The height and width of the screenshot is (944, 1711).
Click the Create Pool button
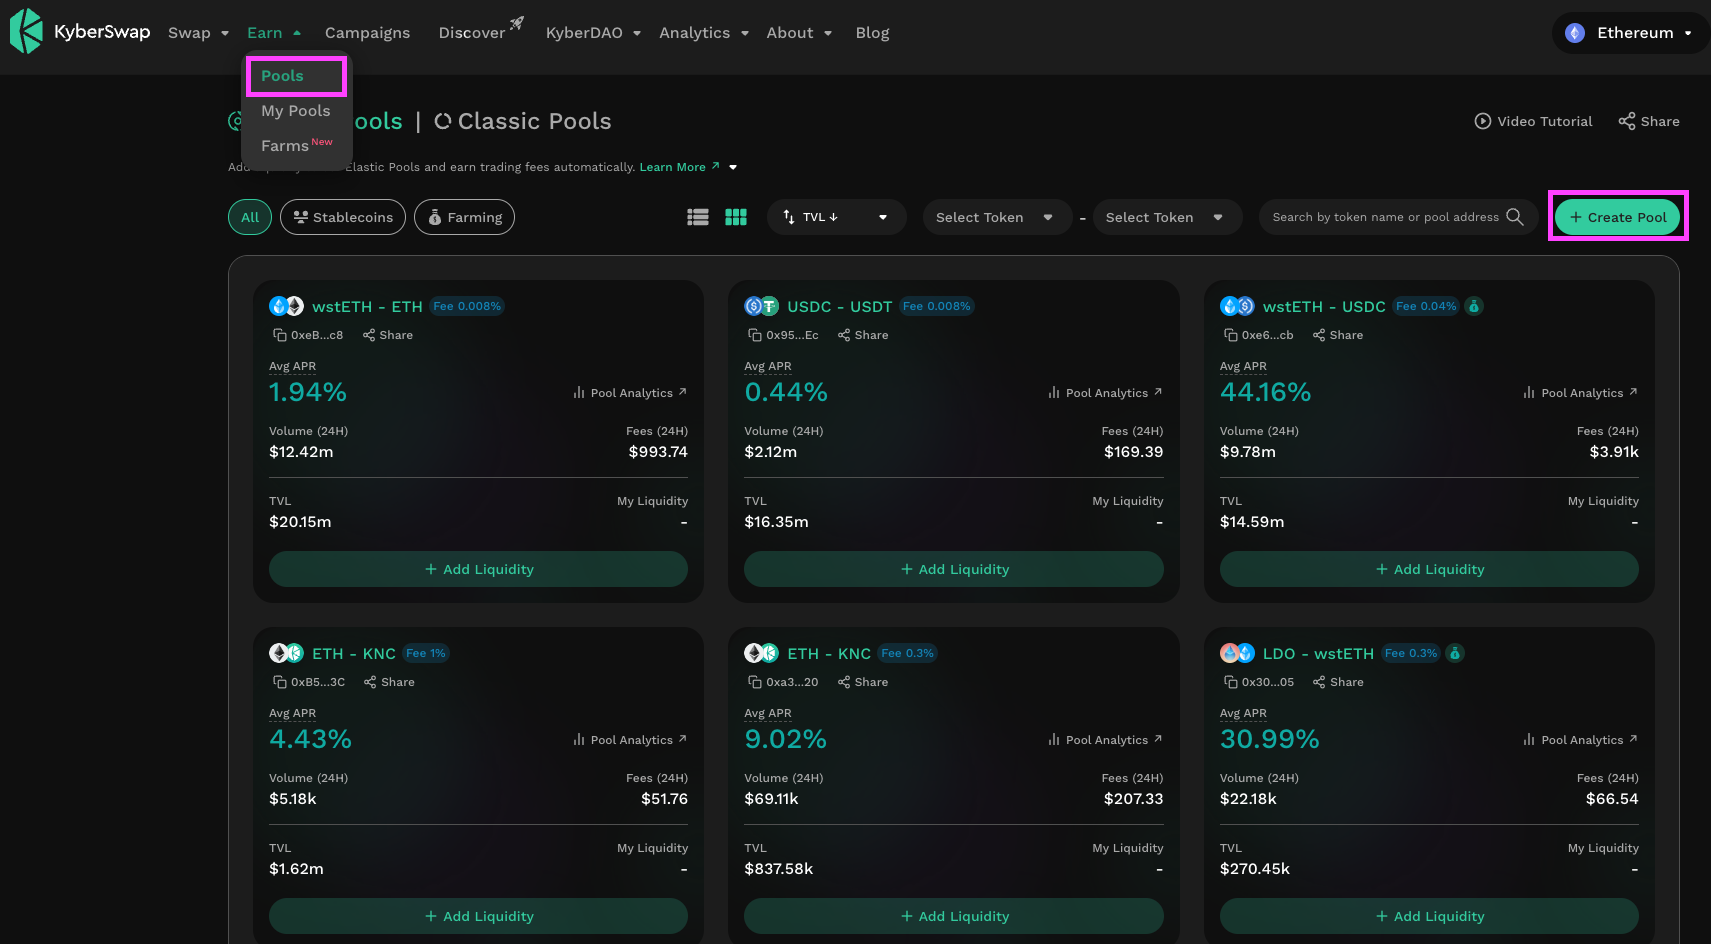click(1617, 217)
